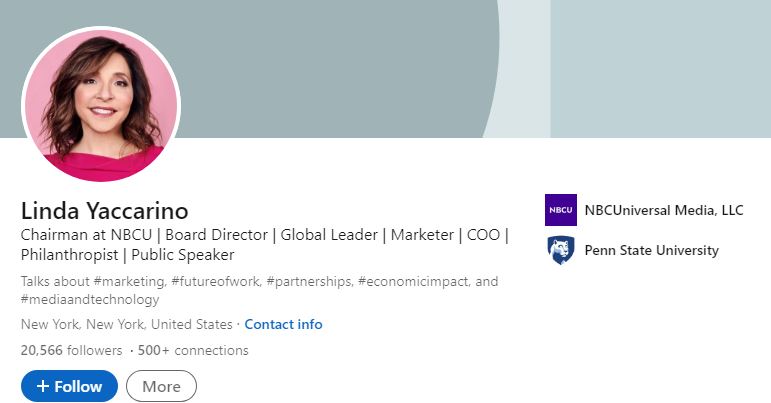Click the Linda Yaccarino name heading
This screenshot has width=771, height=403.
pos(104,211)
